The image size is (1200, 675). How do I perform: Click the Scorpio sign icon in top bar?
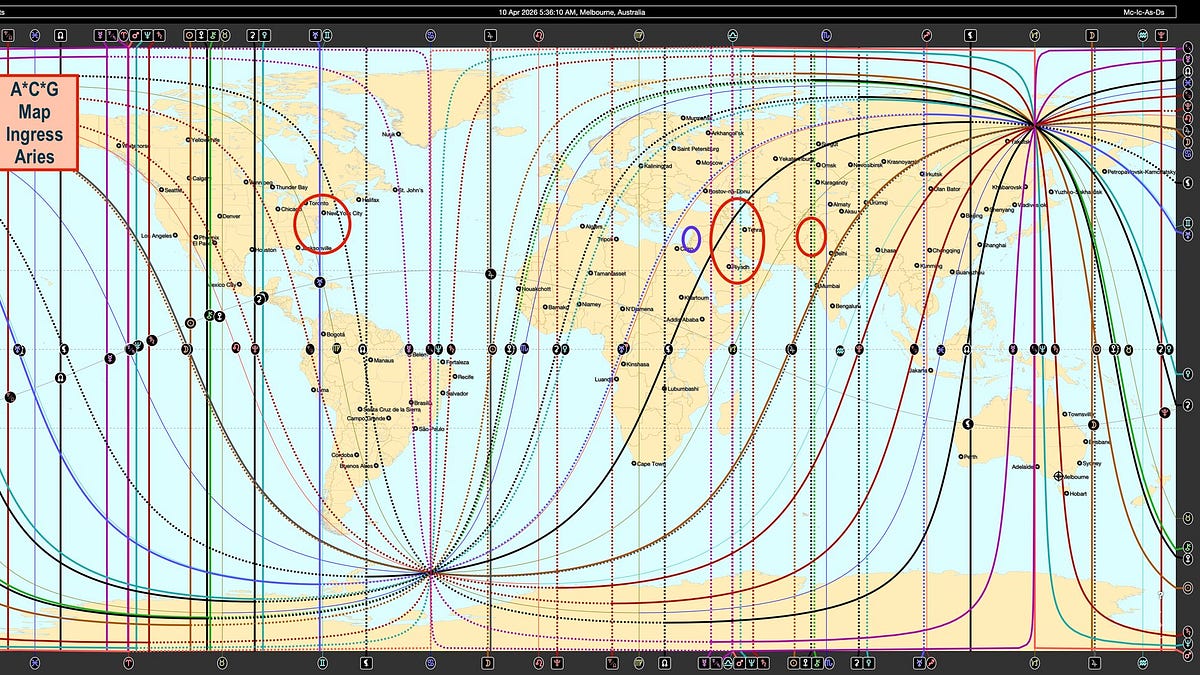(826, 34)
